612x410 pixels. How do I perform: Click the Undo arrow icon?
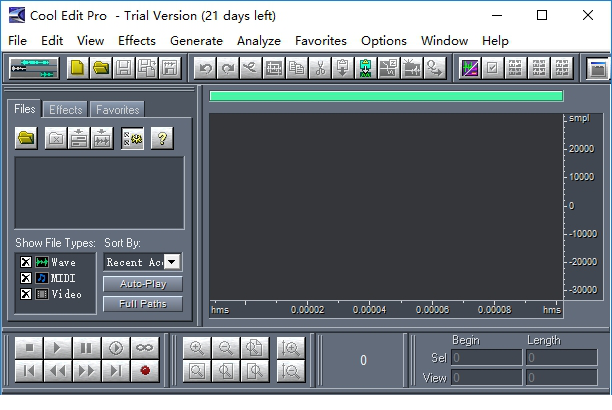[x=205, y=68]
